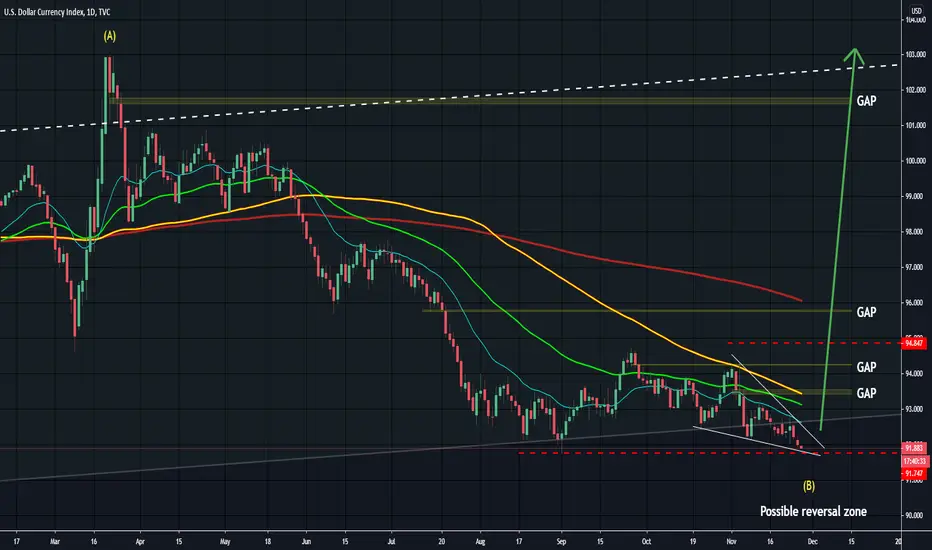
Task: Select the red 94.847 price tag
Action: pos(915,343)
